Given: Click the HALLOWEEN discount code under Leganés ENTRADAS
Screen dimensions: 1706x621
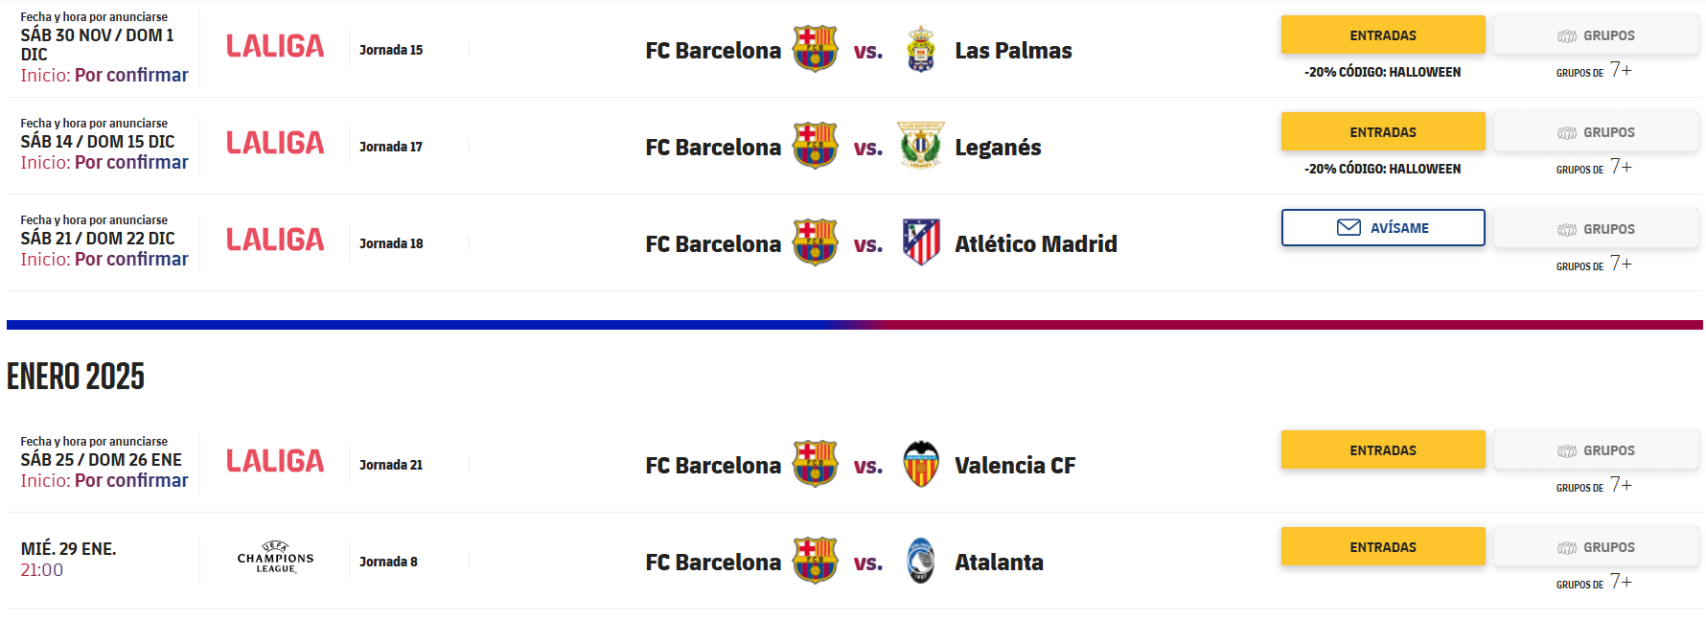Looking at the screenshot, I should 1382,168.
